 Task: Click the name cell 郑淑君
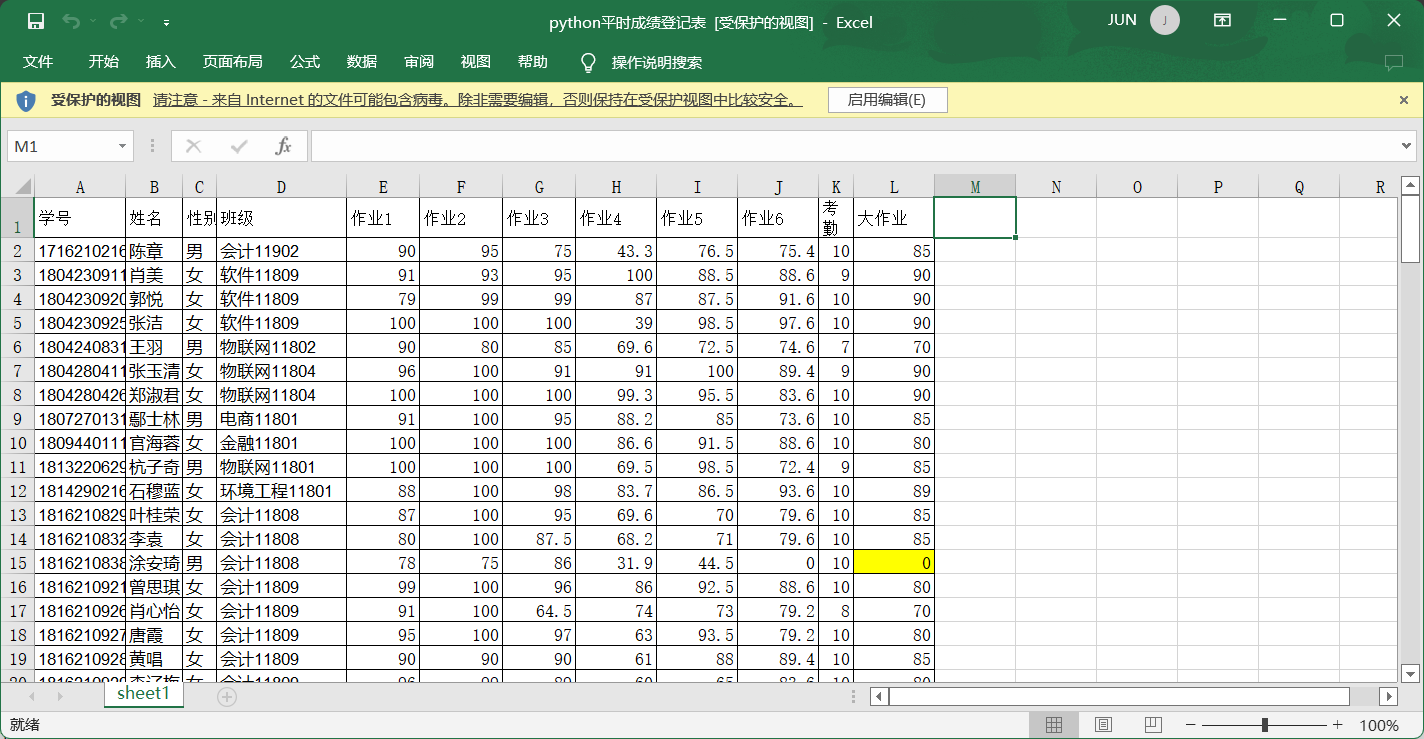pos(154,395)
